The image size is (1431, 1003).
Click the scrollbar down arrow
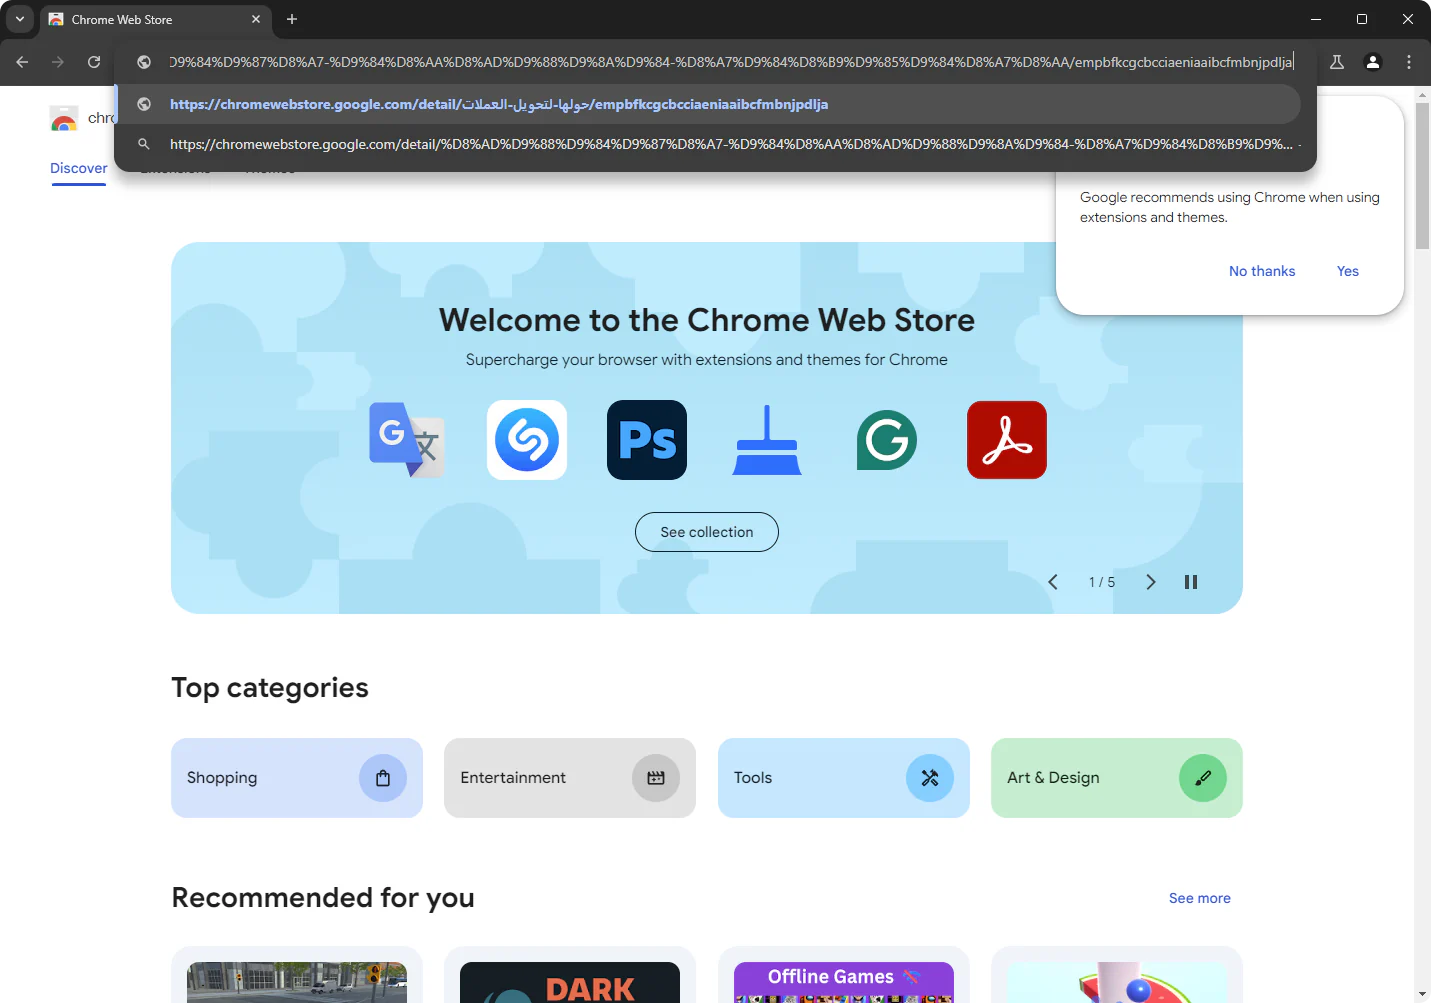tap(1423, 995)
